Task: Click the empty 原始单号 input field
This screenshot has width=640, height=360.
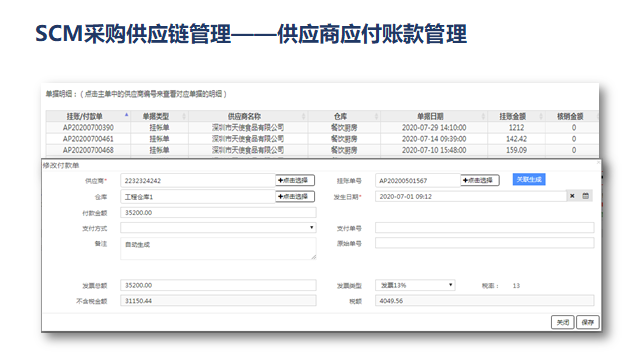Action: (x=484, y=243)
